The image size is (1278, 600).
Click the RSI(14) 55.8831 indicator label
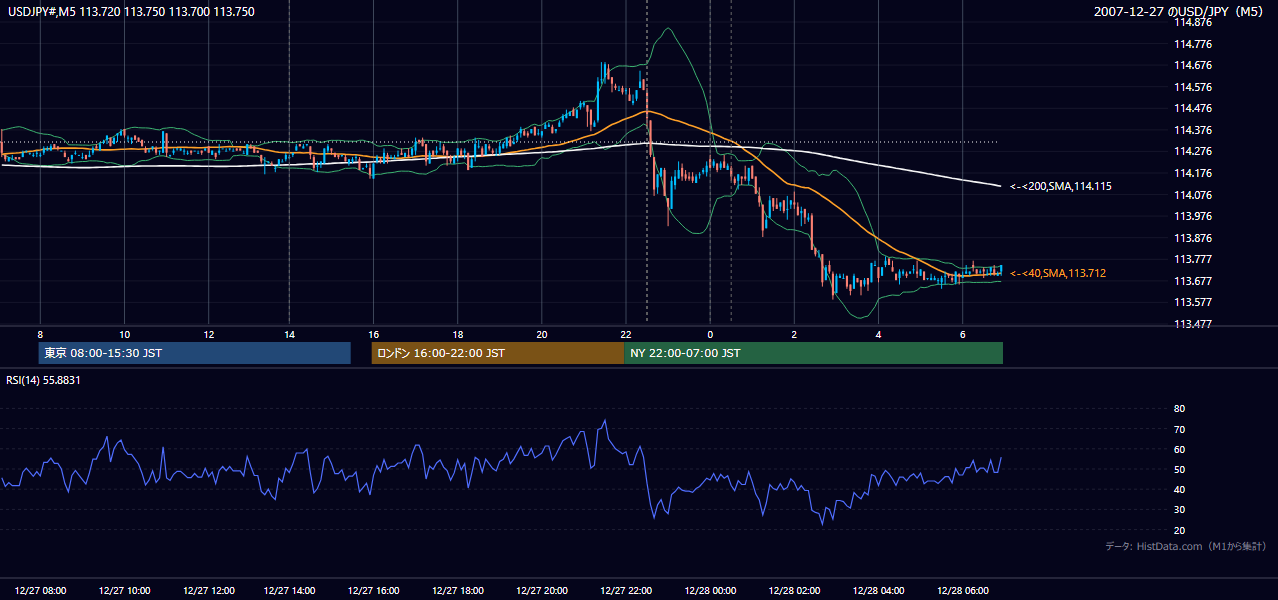pyautogui.click(x=44, y=380)
